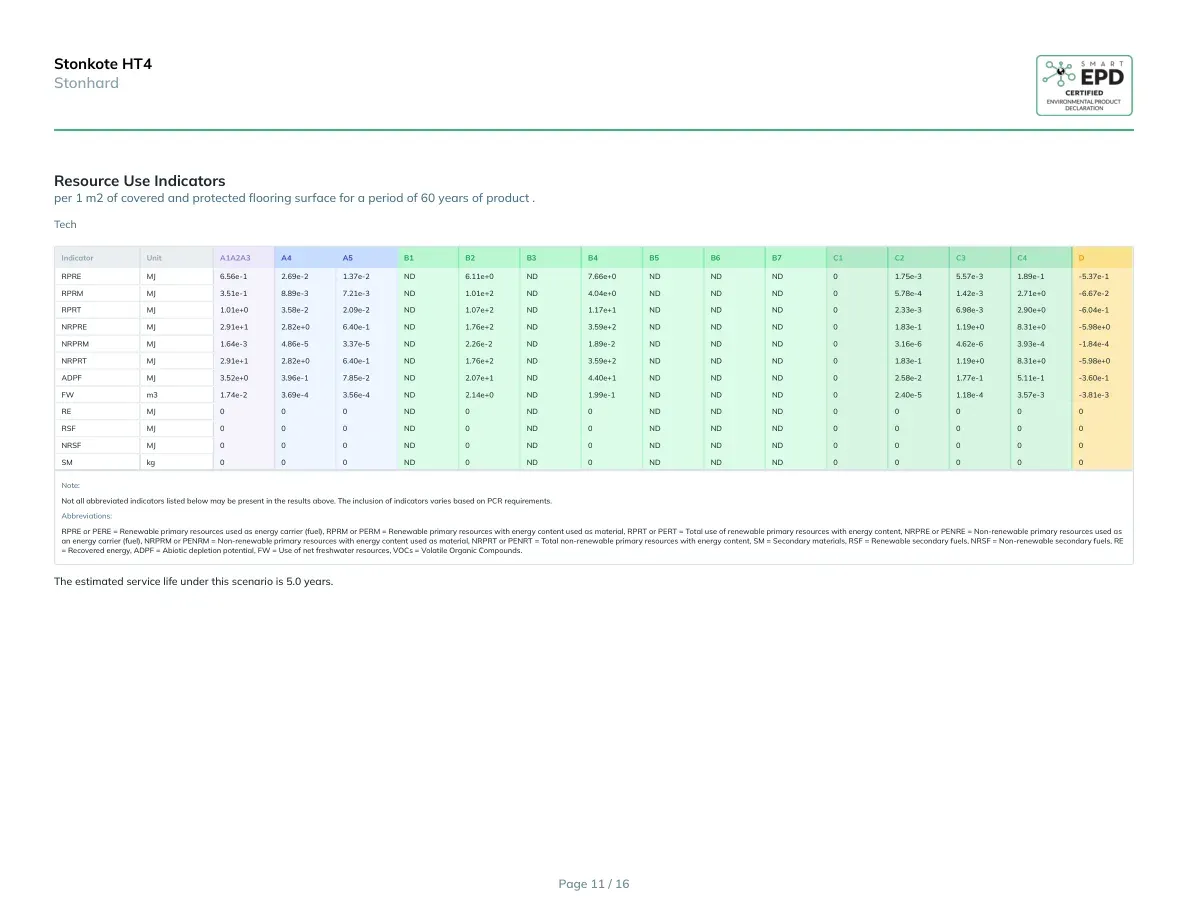Click the Unit column header
1188x918 pixels.
point(154,258)
